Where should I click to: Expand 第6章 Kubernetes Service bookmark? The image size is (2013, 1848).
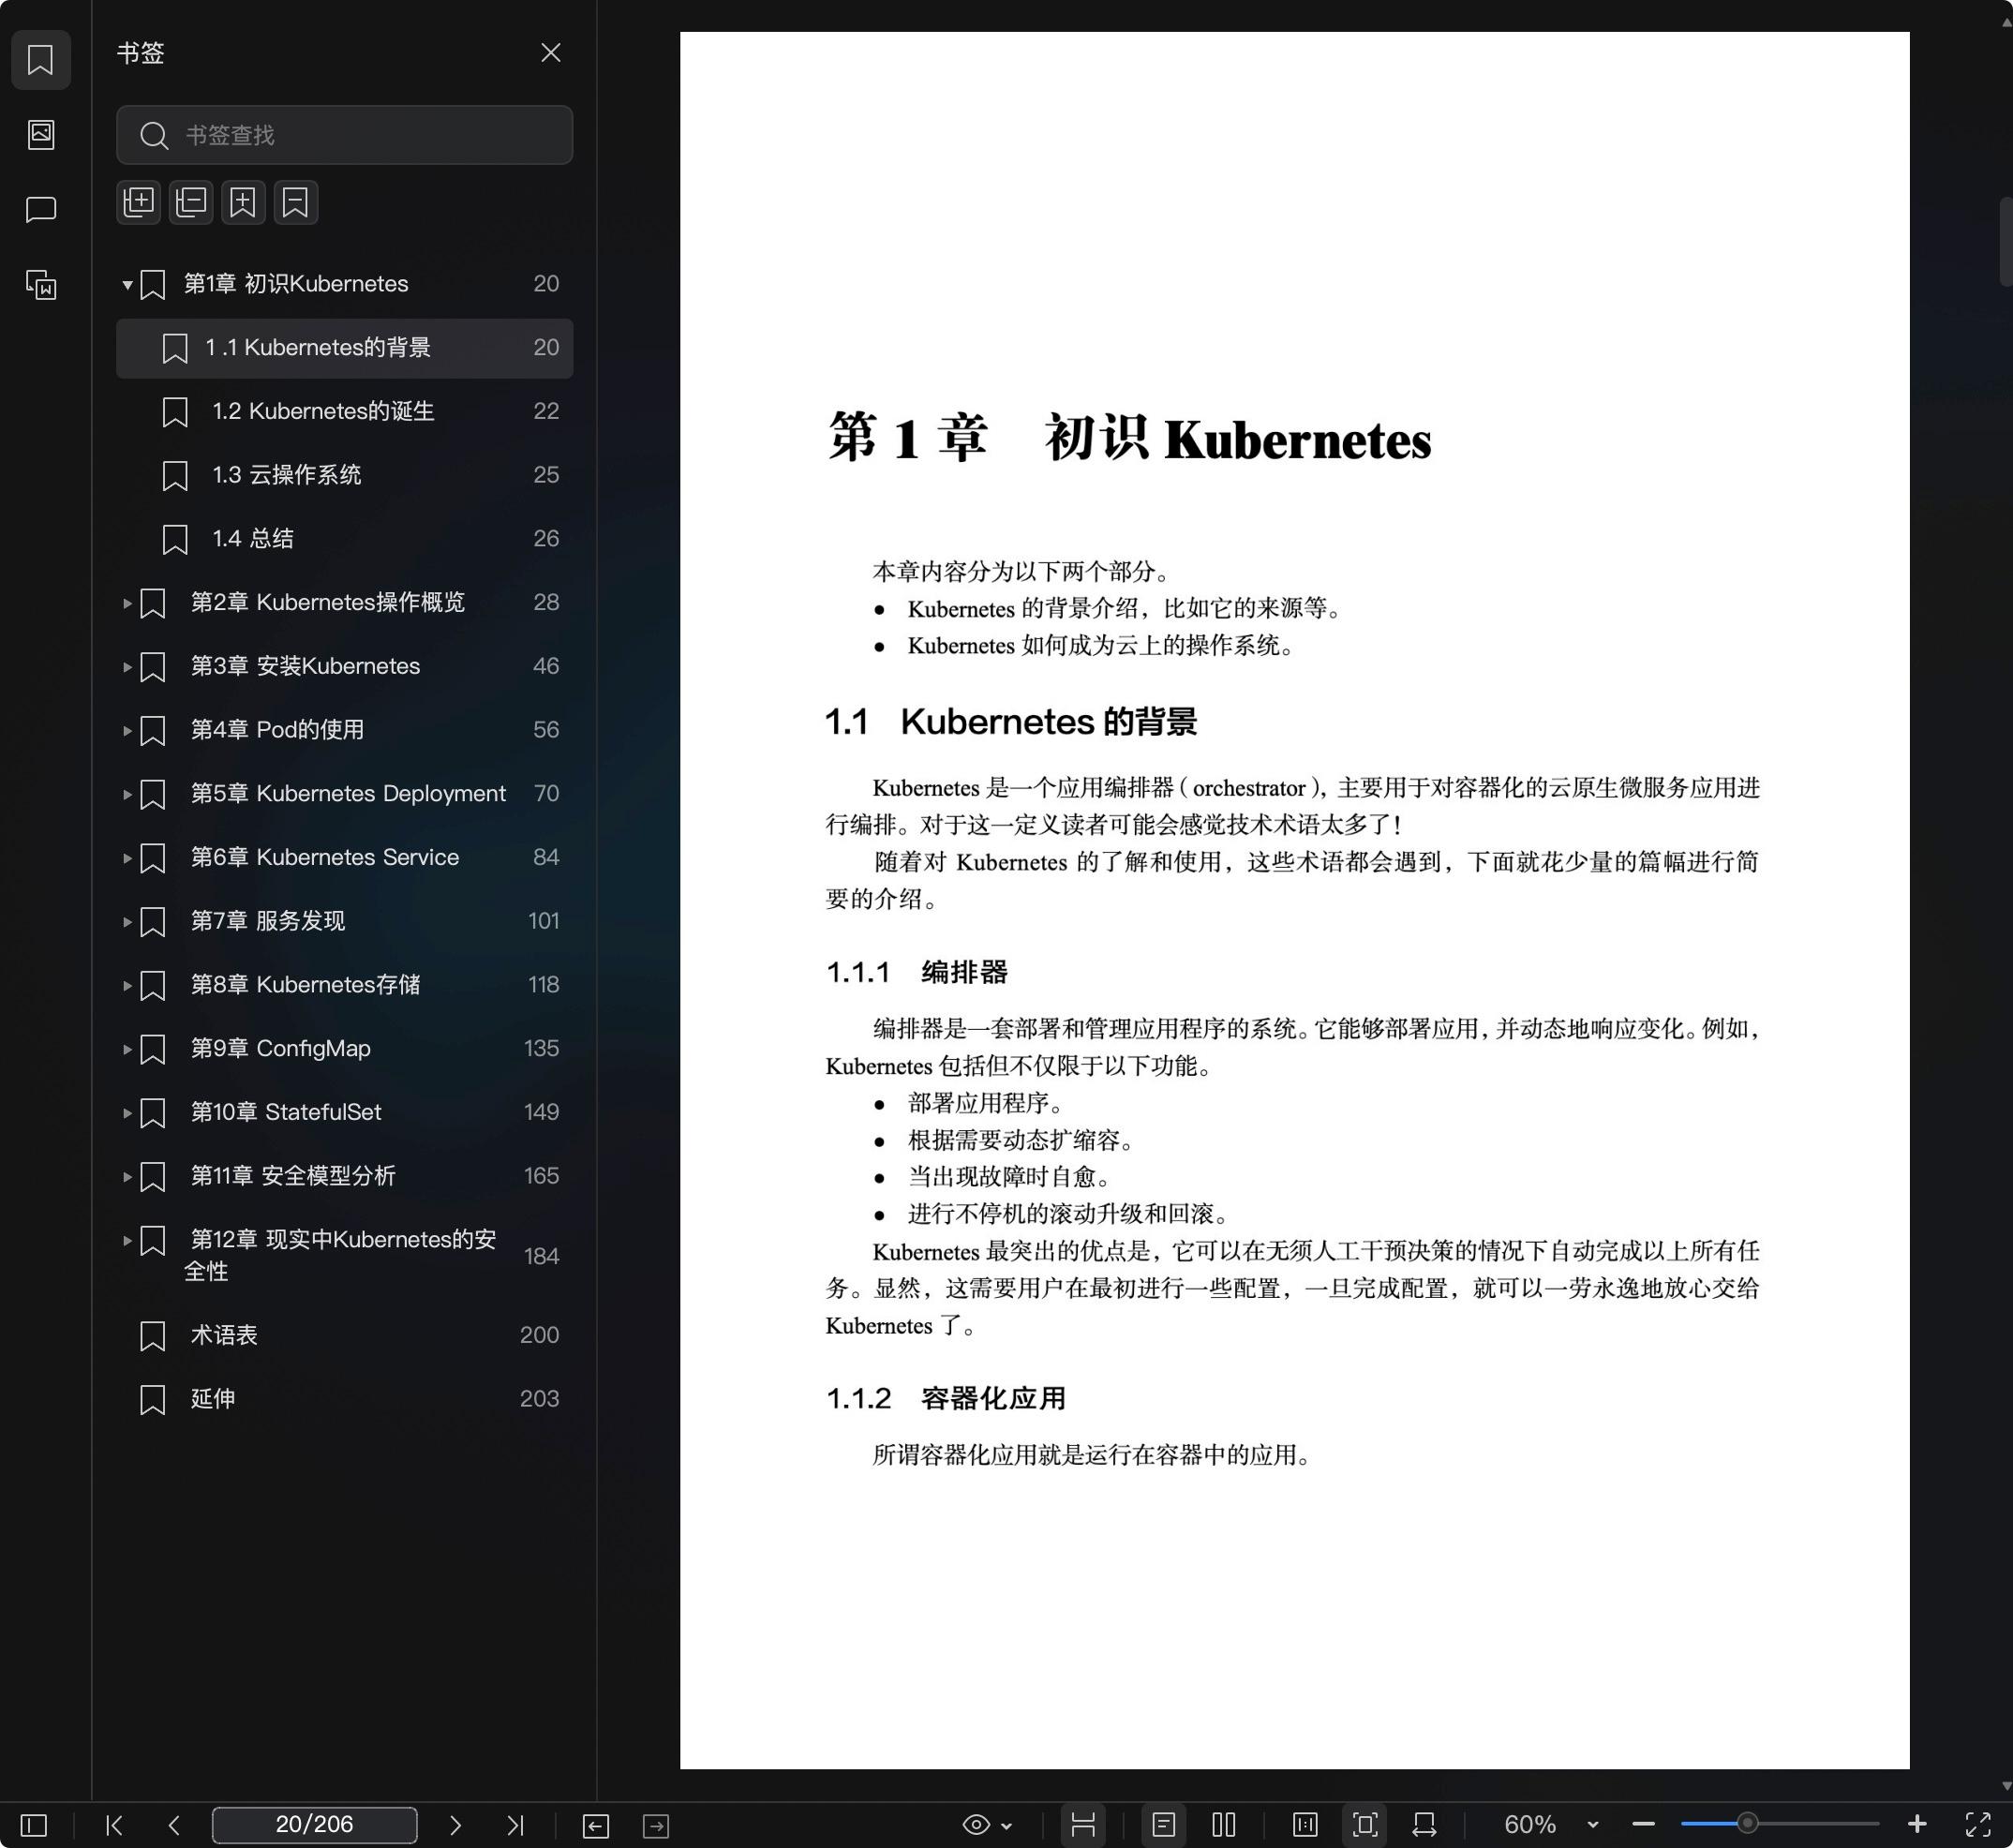pos(127,858)
